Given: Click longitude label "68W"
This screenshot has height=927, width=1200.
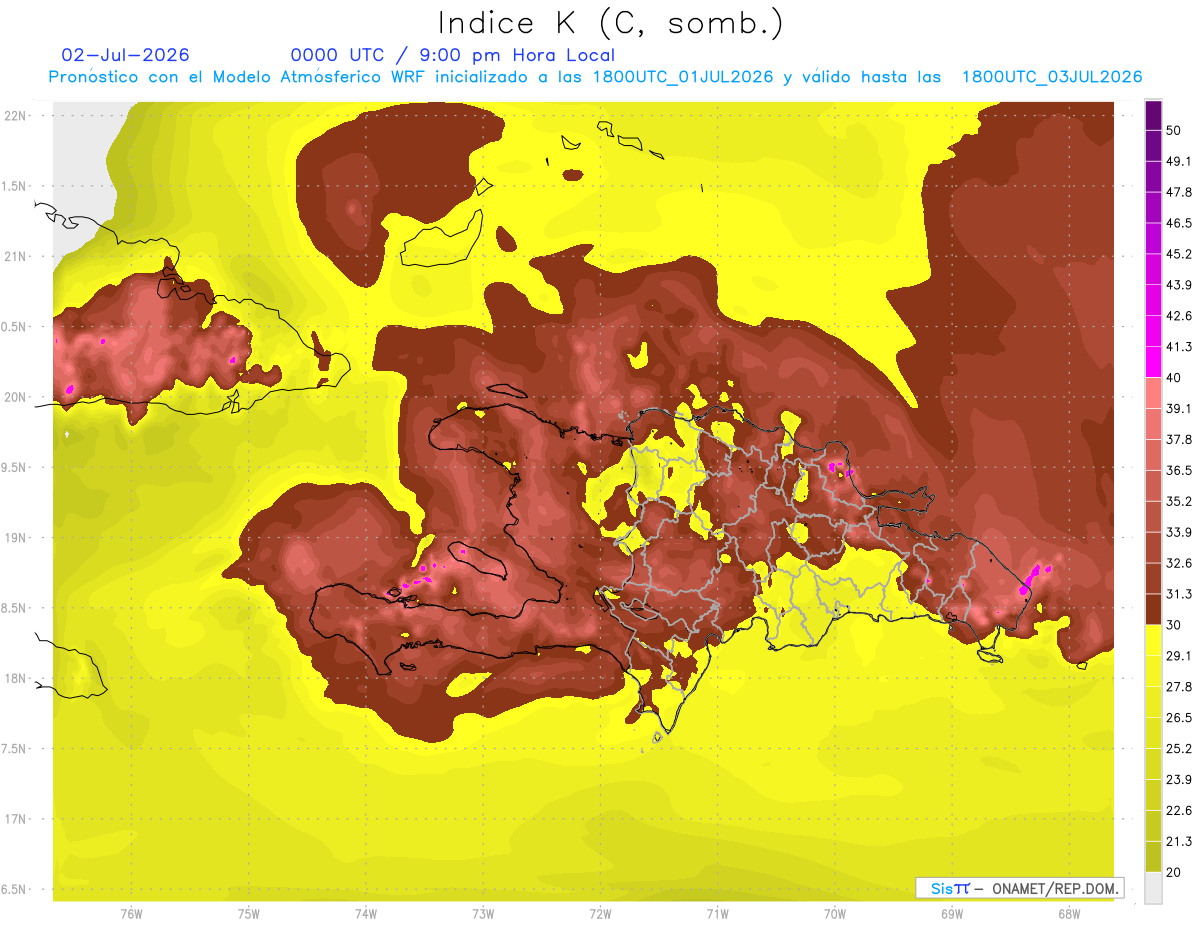Looking at the screenshot, I should tap(1068, 913).
